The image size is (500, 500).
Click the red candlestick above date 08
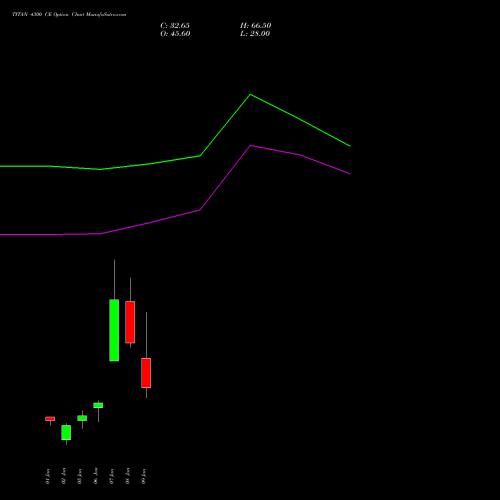point(130,322)
